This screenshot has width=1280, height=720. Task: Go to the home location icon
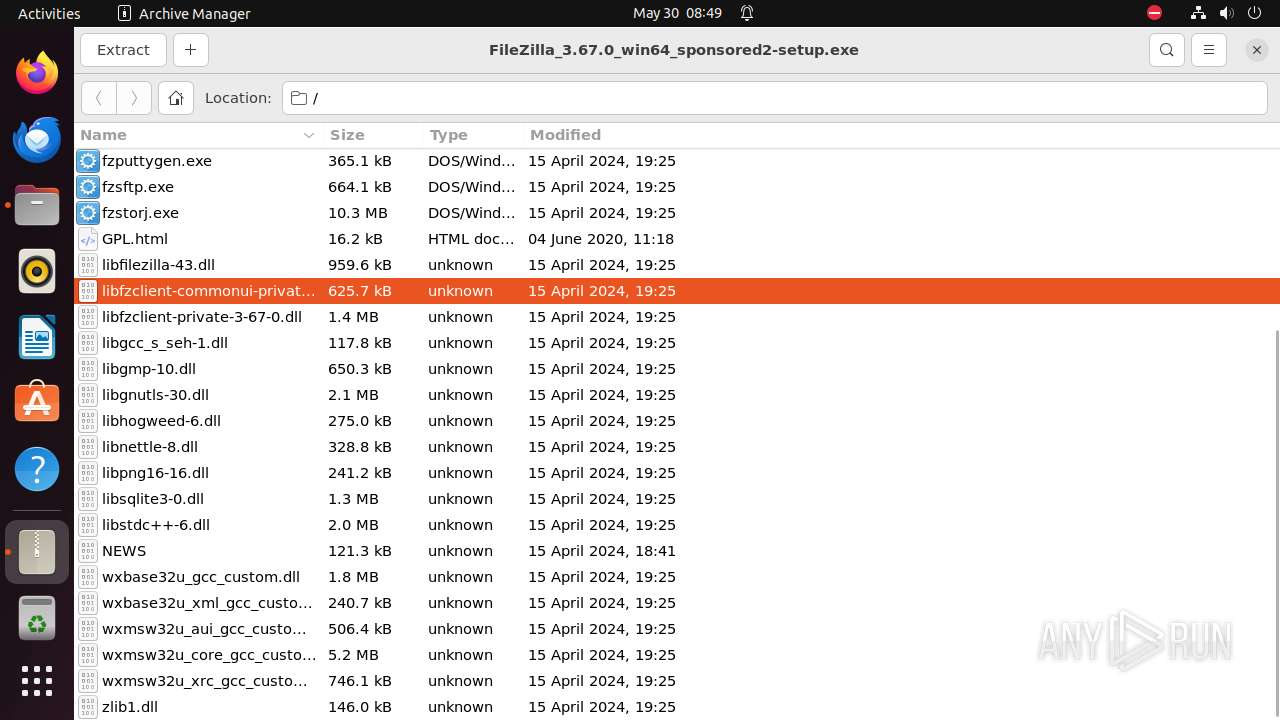(x=176, y=98)
